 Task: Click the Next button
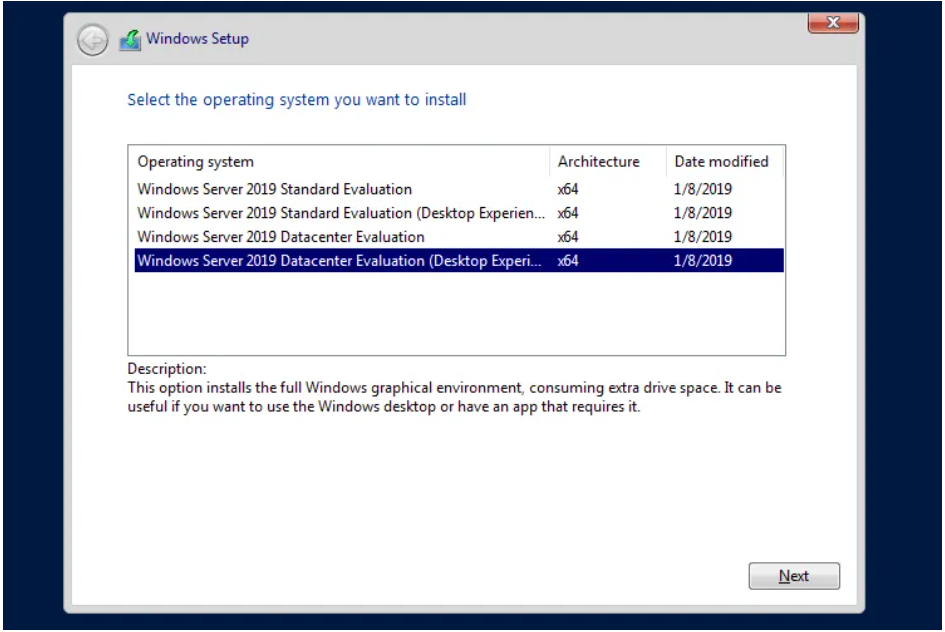coord(794,576)
